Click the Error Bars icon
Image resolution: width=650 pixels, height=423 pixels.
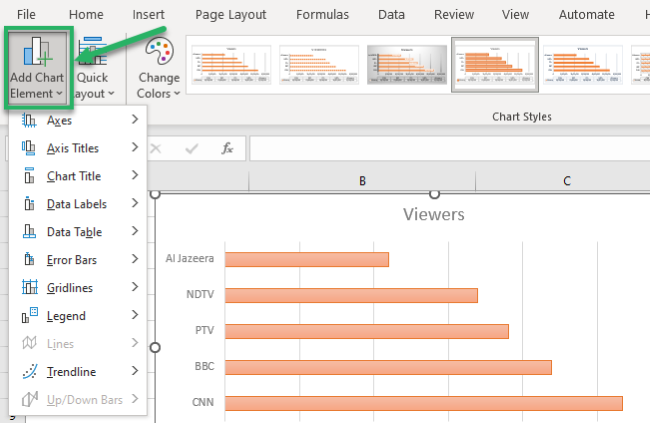click(29, 260)
